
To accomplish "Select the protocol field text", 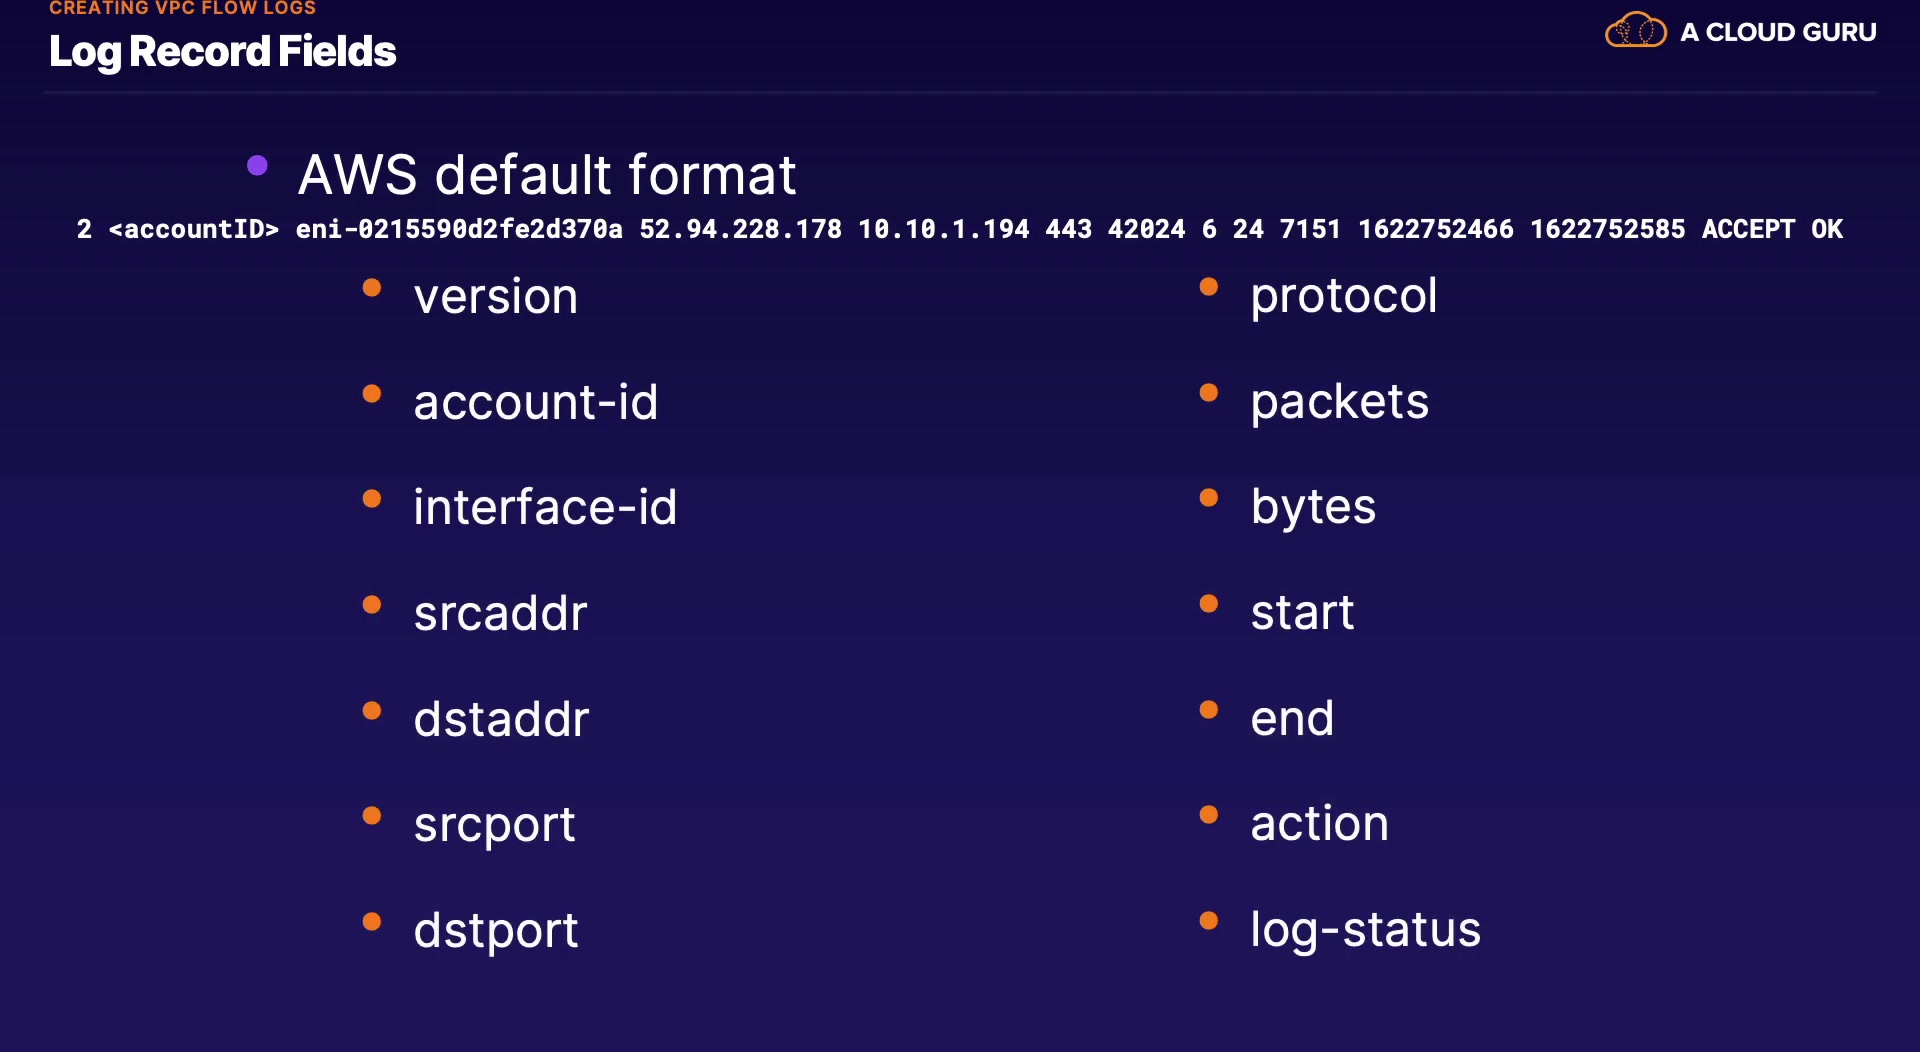I will click(x=1343, y=296).
